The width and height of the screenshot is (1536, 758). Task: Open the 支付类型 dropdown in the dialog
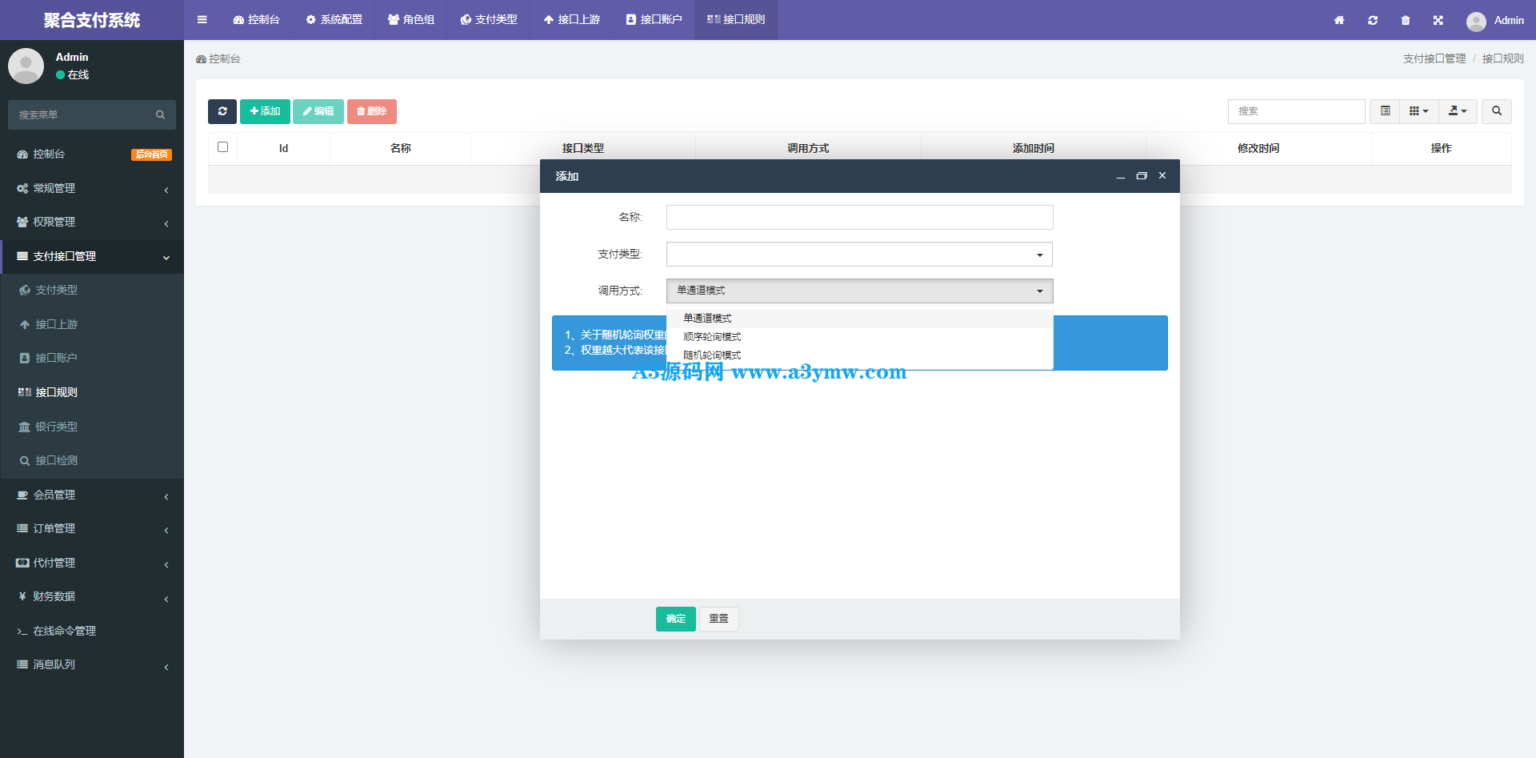tap(859, 254)
